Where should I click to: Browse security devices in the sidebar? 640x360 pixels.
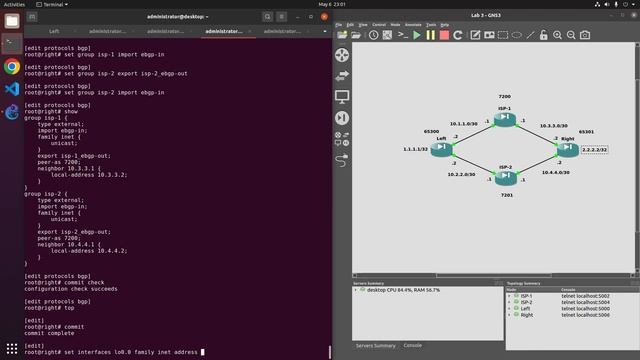(x=342, y=118)
